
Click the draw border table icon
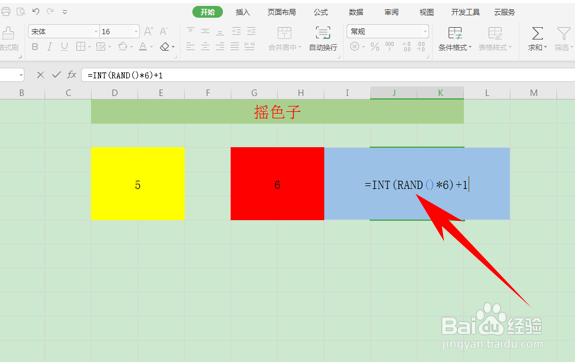[100, 47]
